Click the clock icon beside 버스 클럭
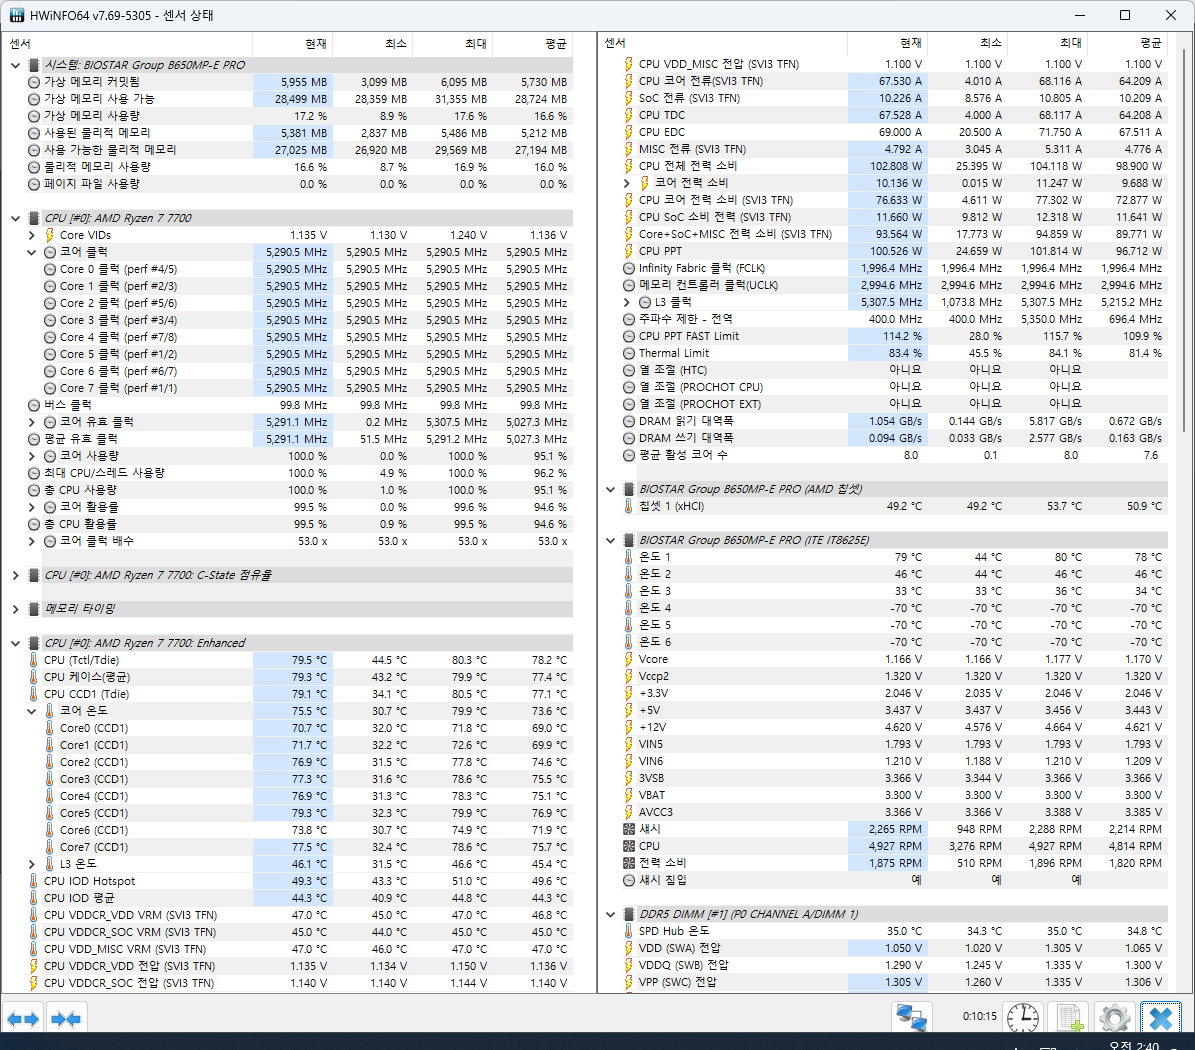The height and width of the screenshot is (1050, 1195). point(34,405)
